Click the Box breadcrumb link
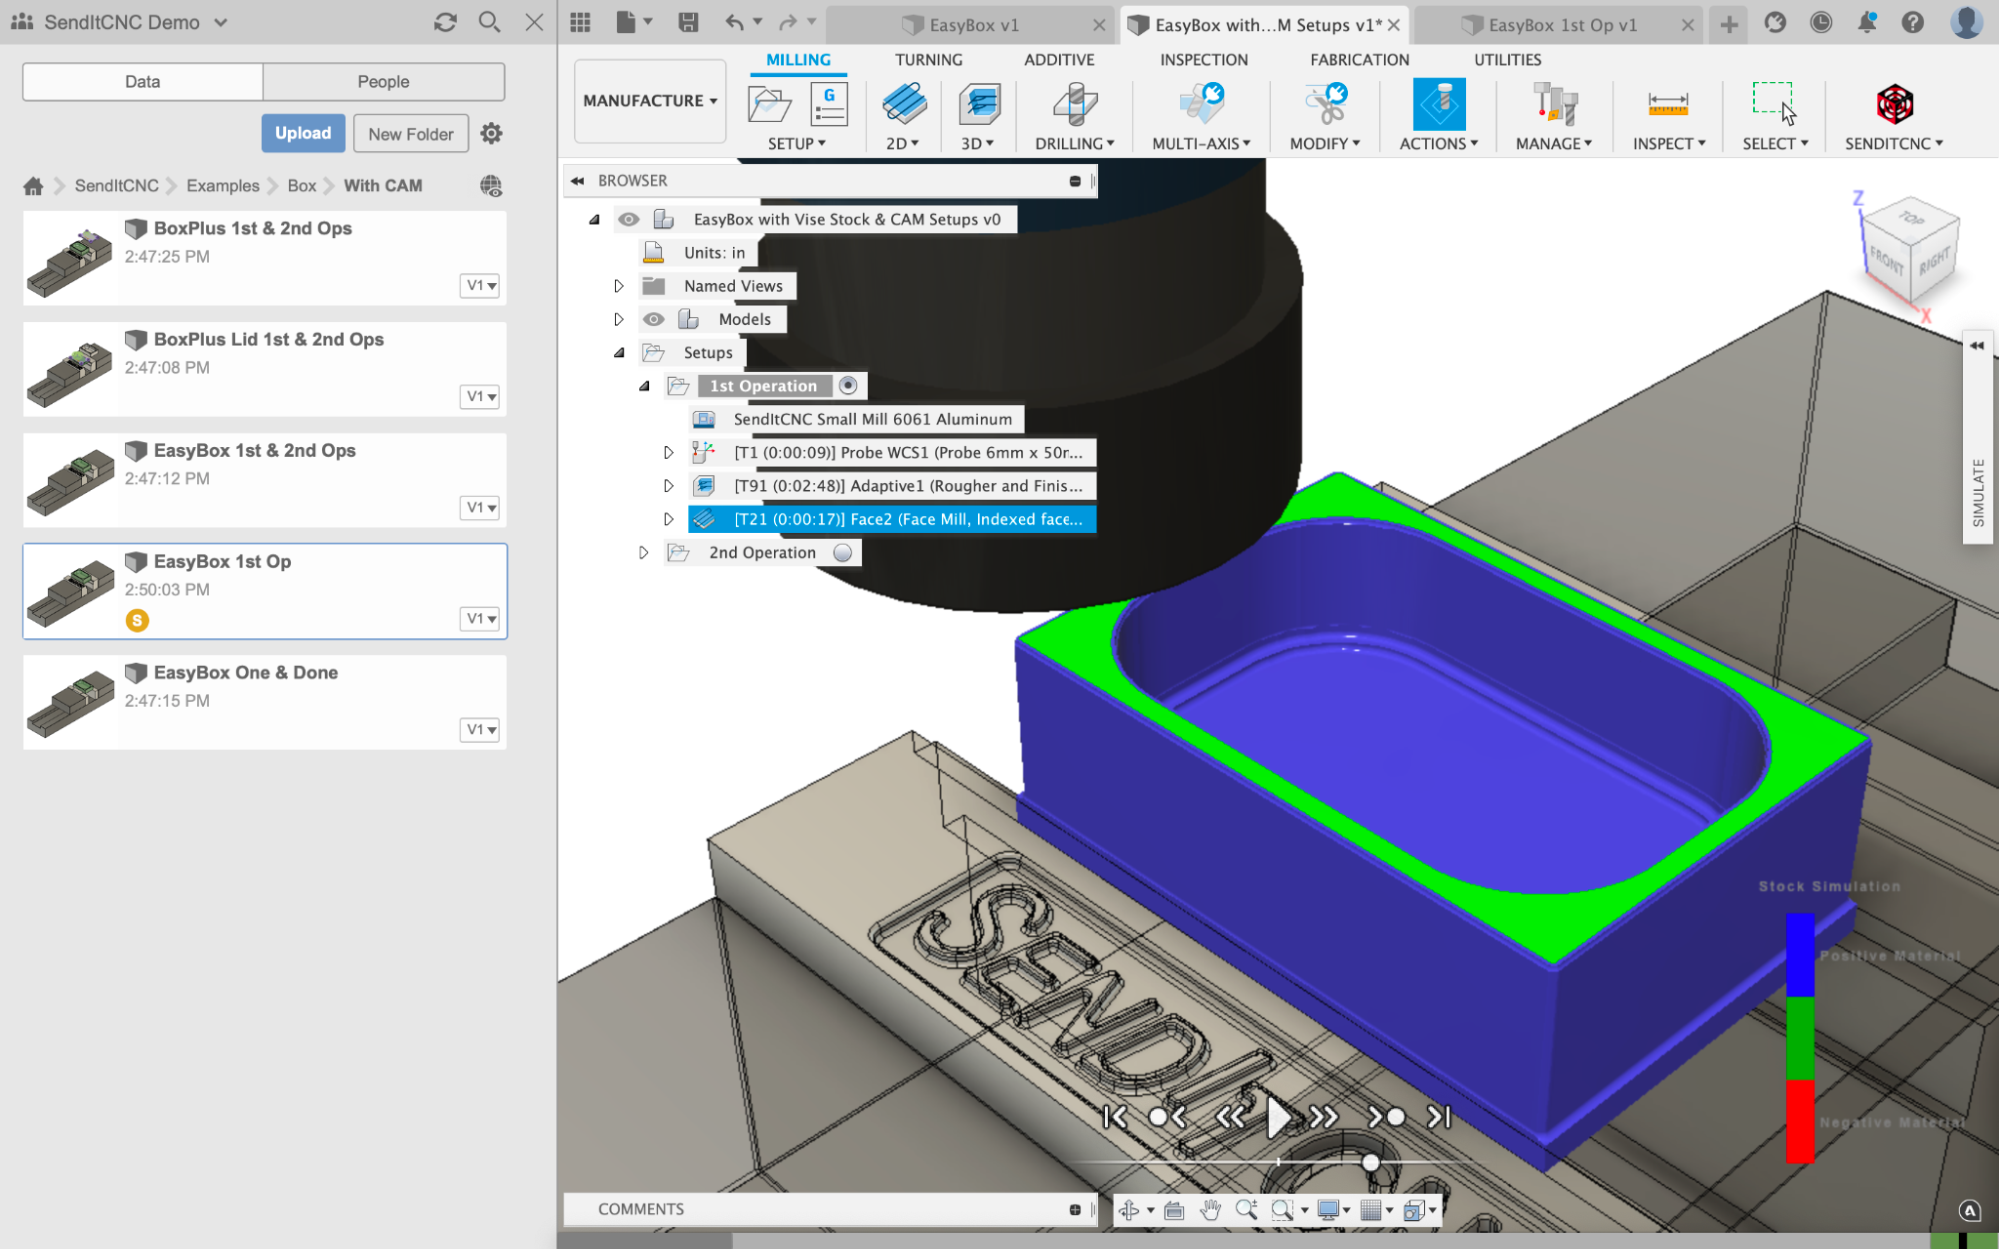 [301, 186]
